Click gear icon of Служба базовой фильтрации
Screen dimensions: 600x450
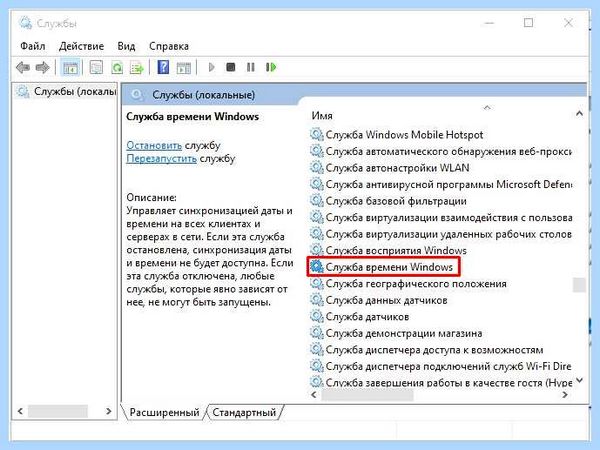(x=316, y=201)
